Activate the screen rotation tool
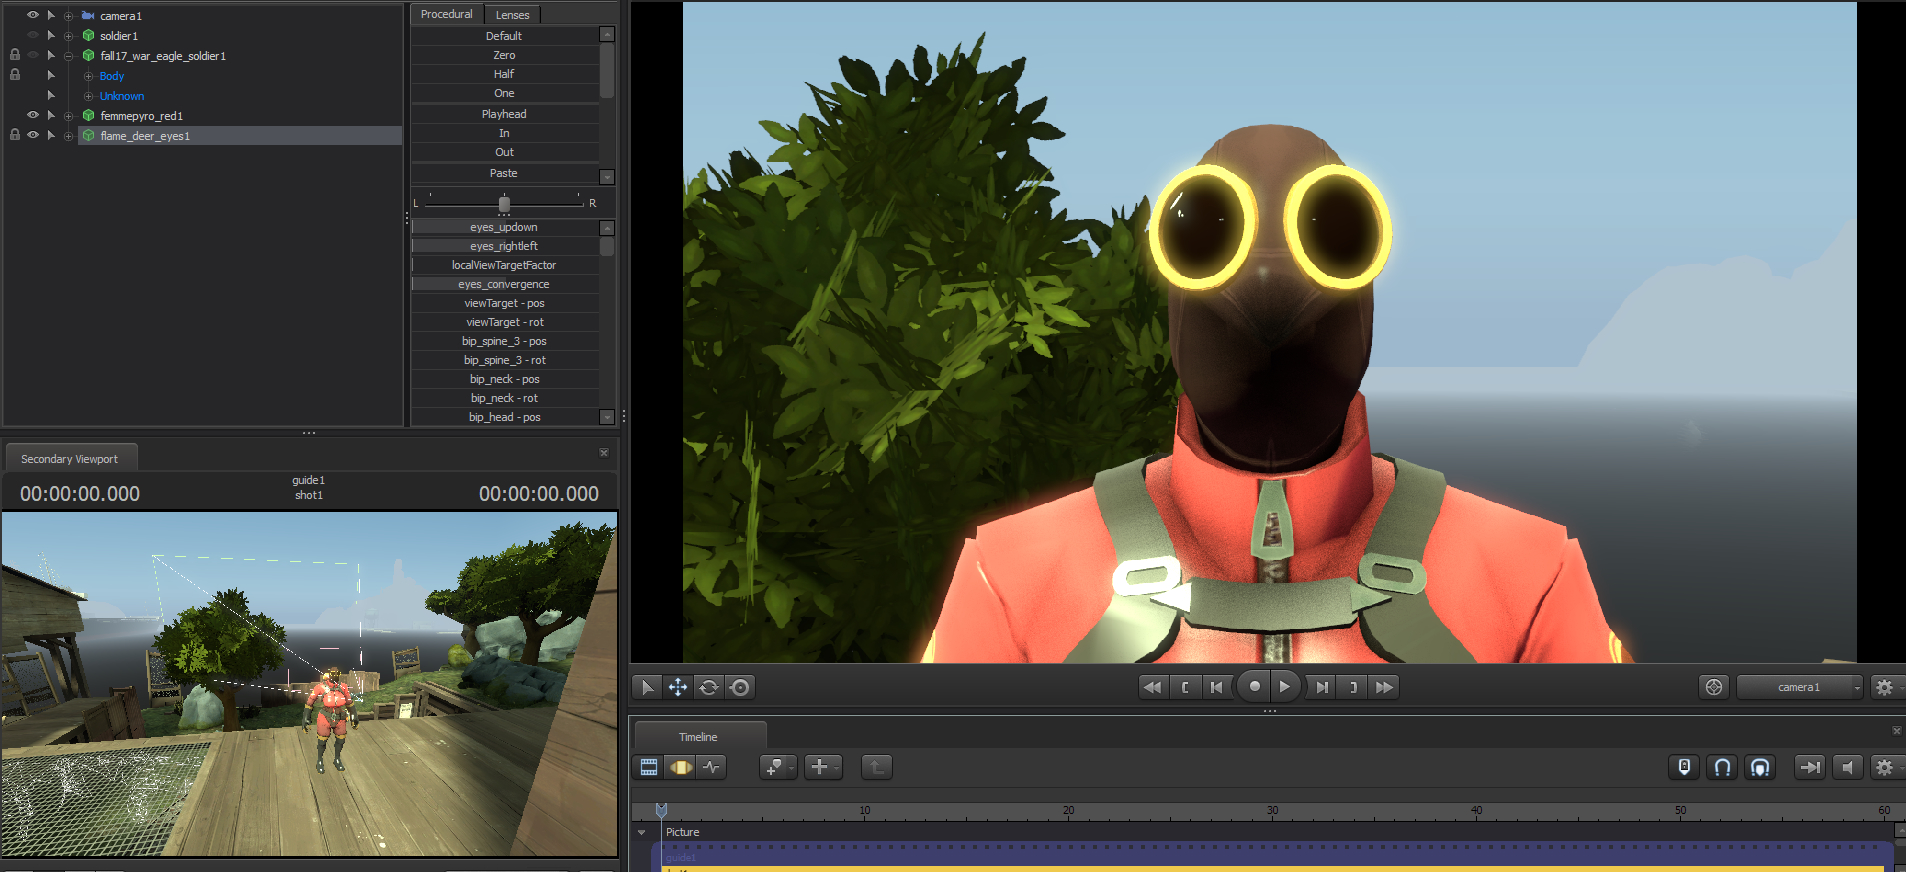The width and height of the screenshot is (1906, 872). point(740,687)
